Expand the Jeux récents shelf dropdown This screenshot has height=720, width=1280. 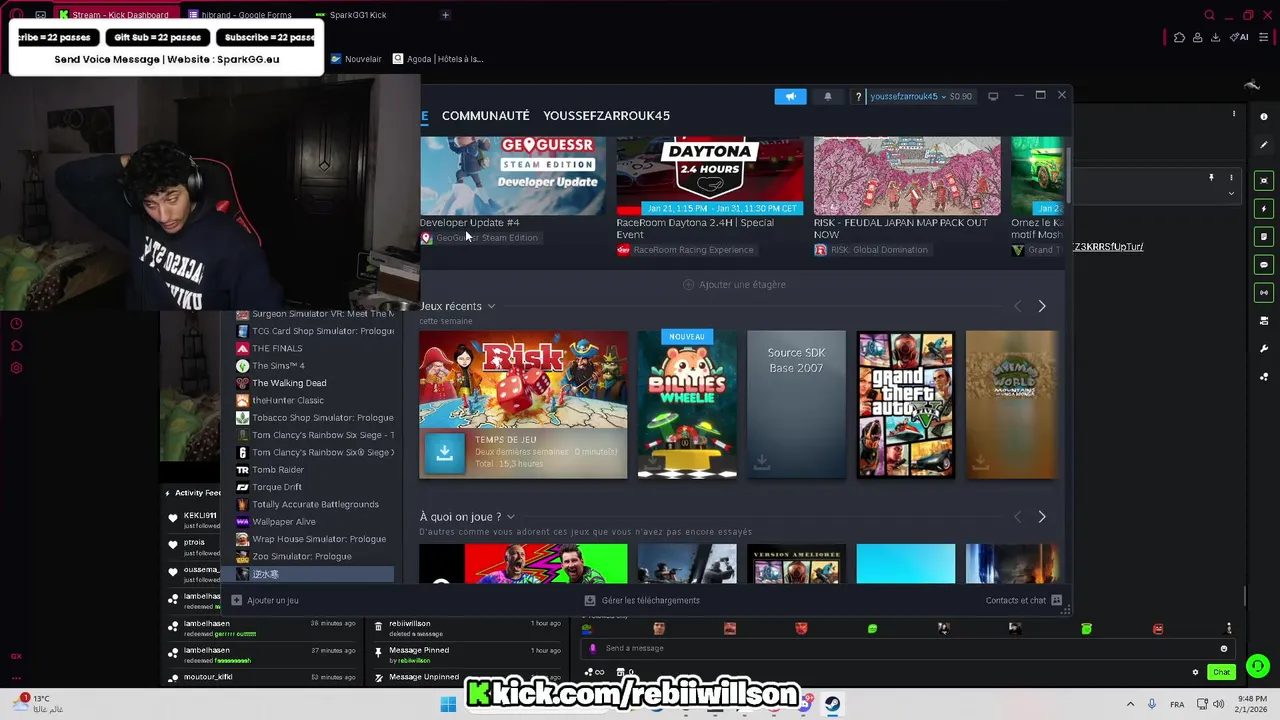tap(491, 306)
